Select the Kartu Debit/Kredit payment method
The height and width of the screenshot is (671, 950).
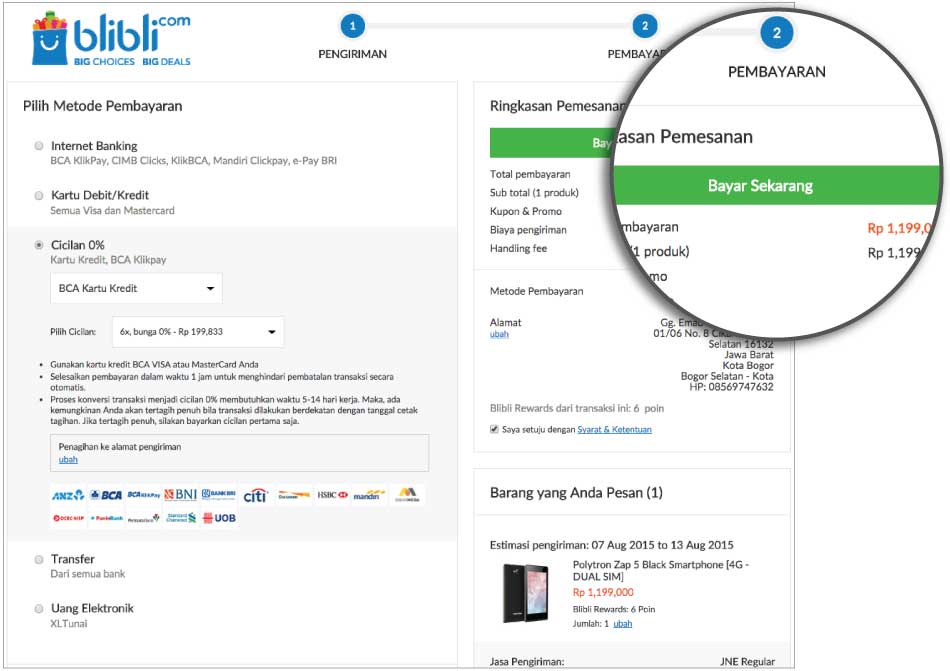tap(39, 196)
